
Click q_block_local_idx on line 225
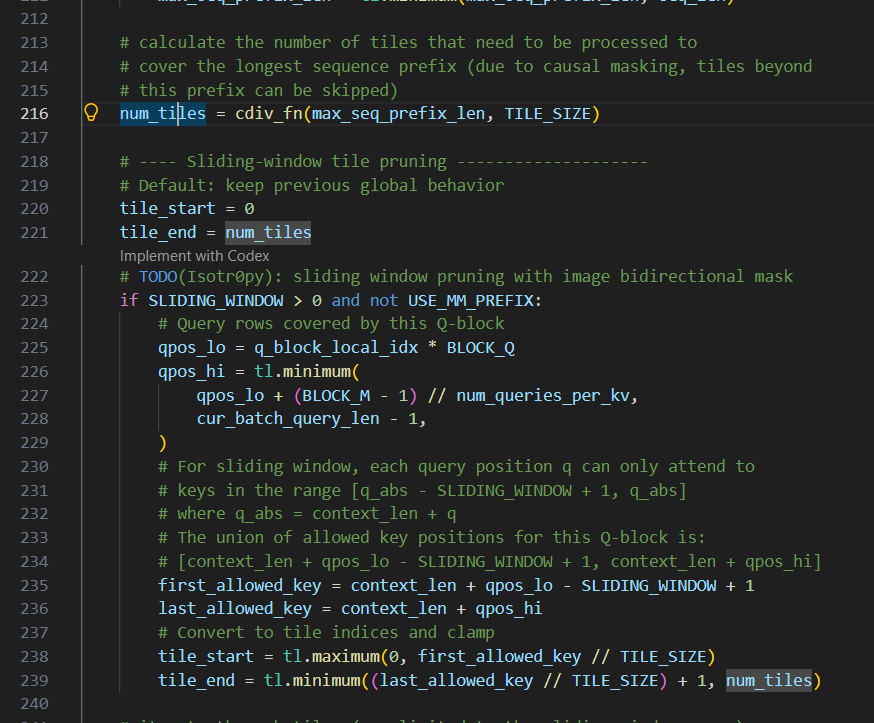click(x=336, y=348)
